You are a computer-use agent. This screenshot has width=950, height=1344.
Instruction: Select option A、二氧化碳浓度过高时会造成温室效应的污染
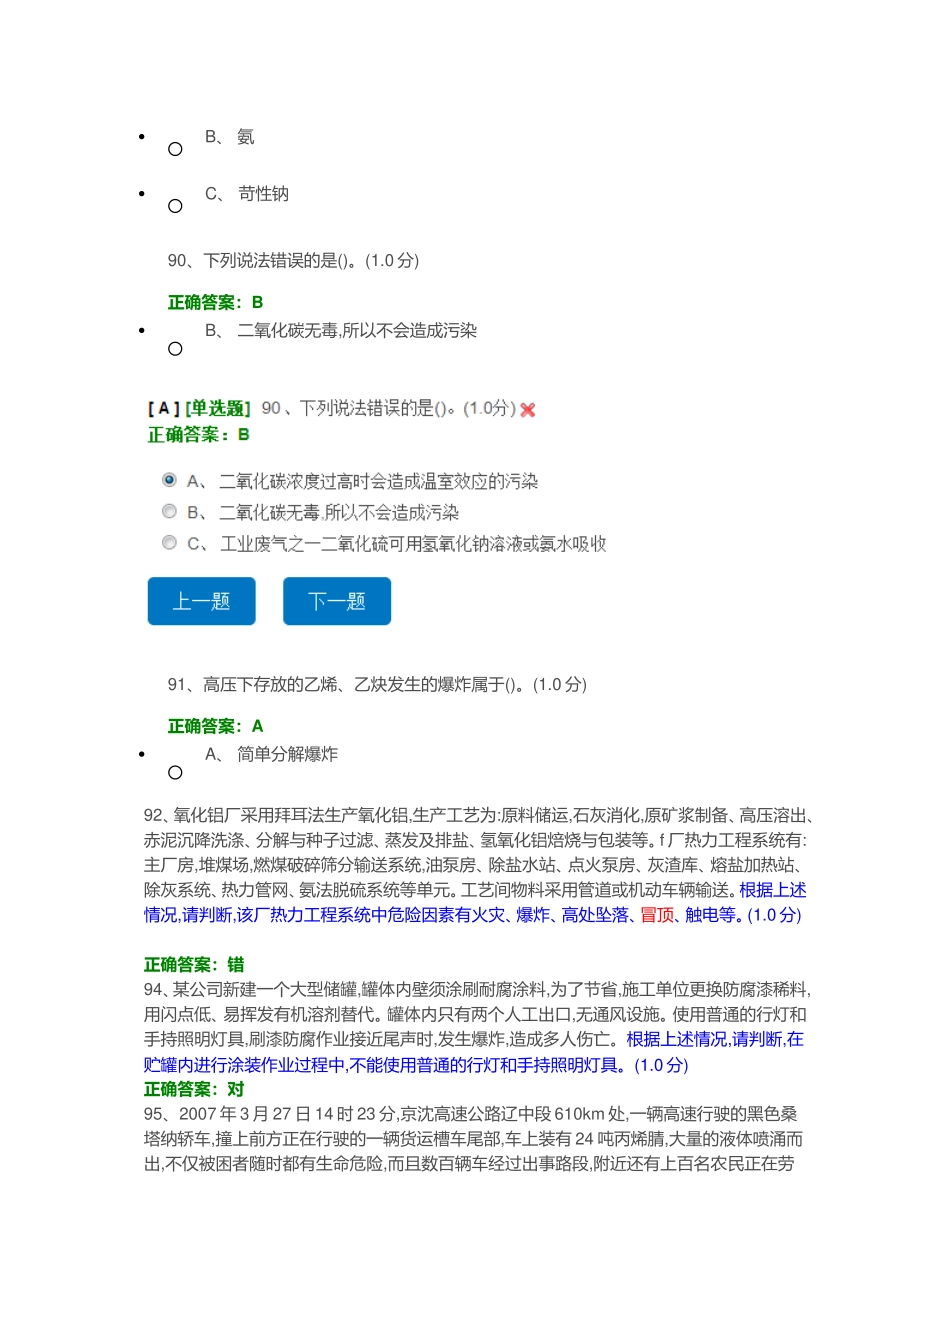(x=169, y=480)
